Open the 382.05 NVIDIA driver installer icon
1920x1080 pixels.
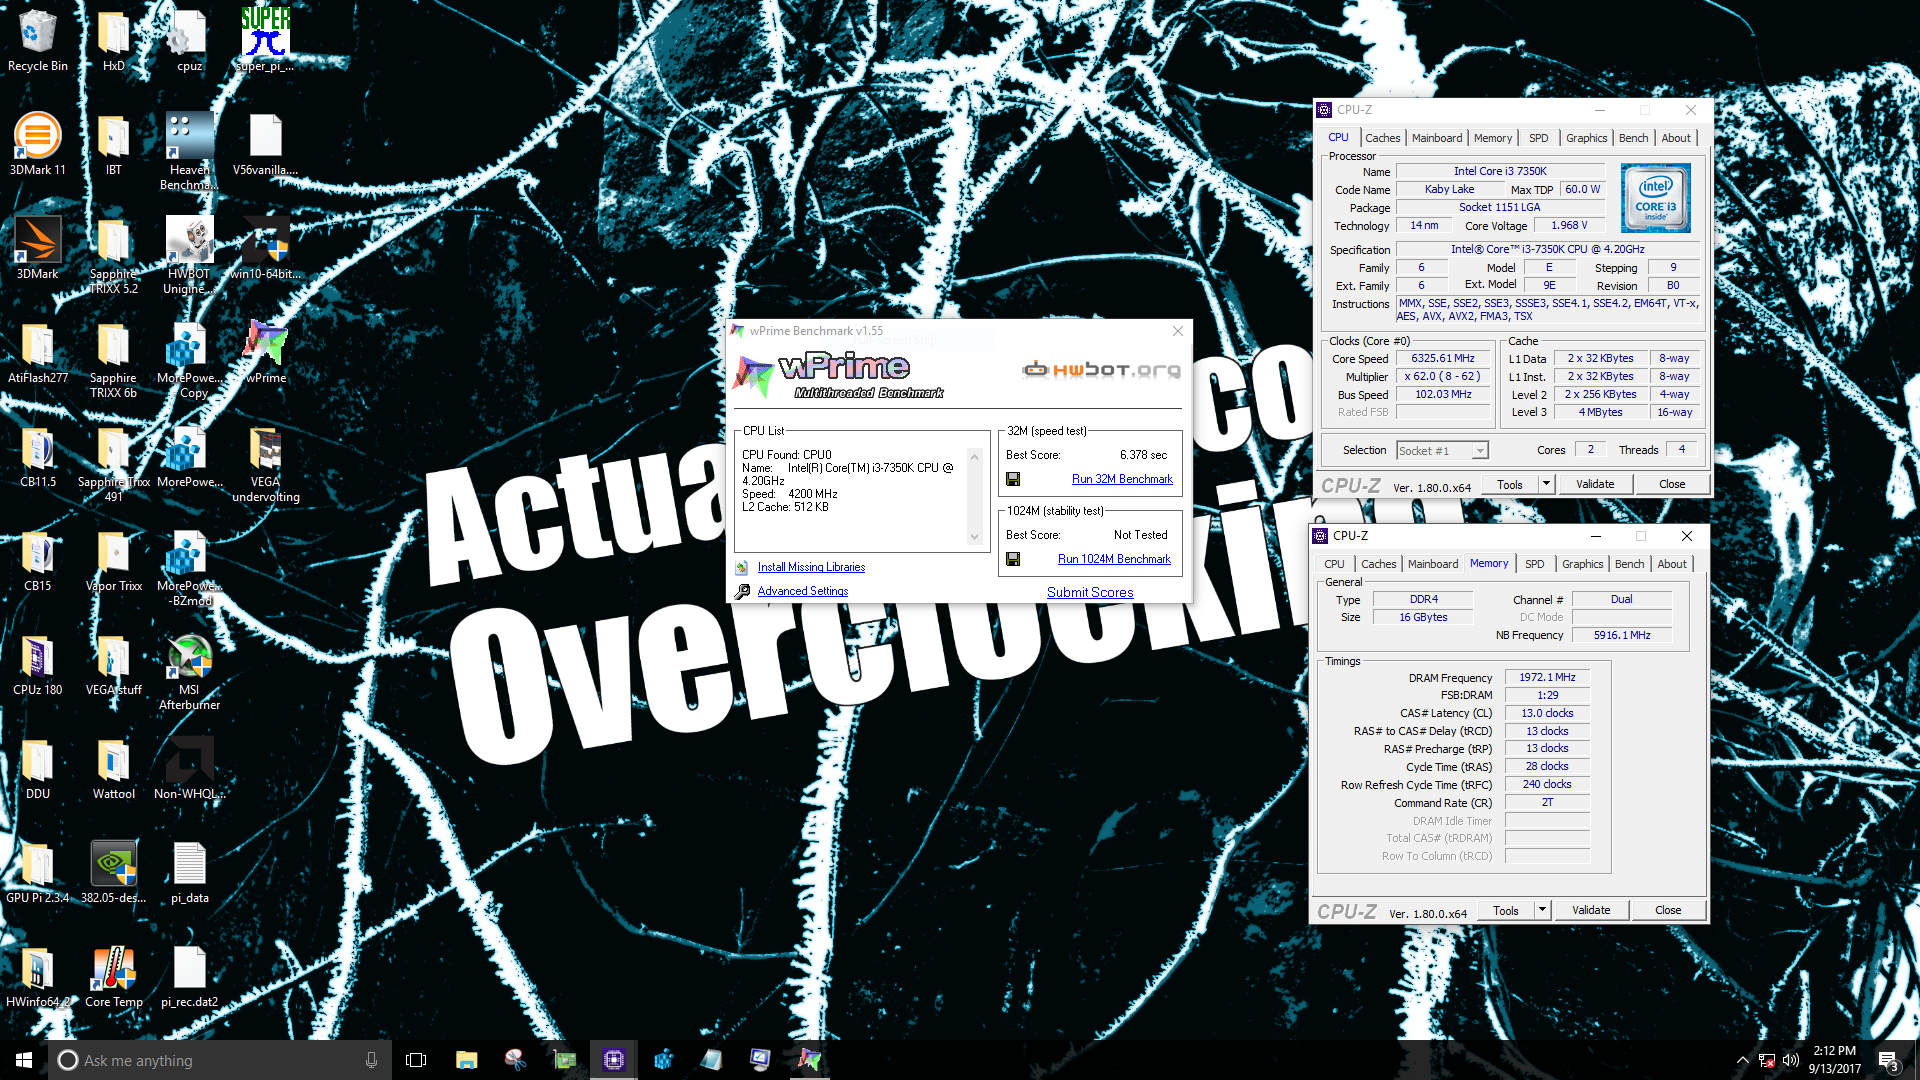pyautogui.click(x=113, y=872)
